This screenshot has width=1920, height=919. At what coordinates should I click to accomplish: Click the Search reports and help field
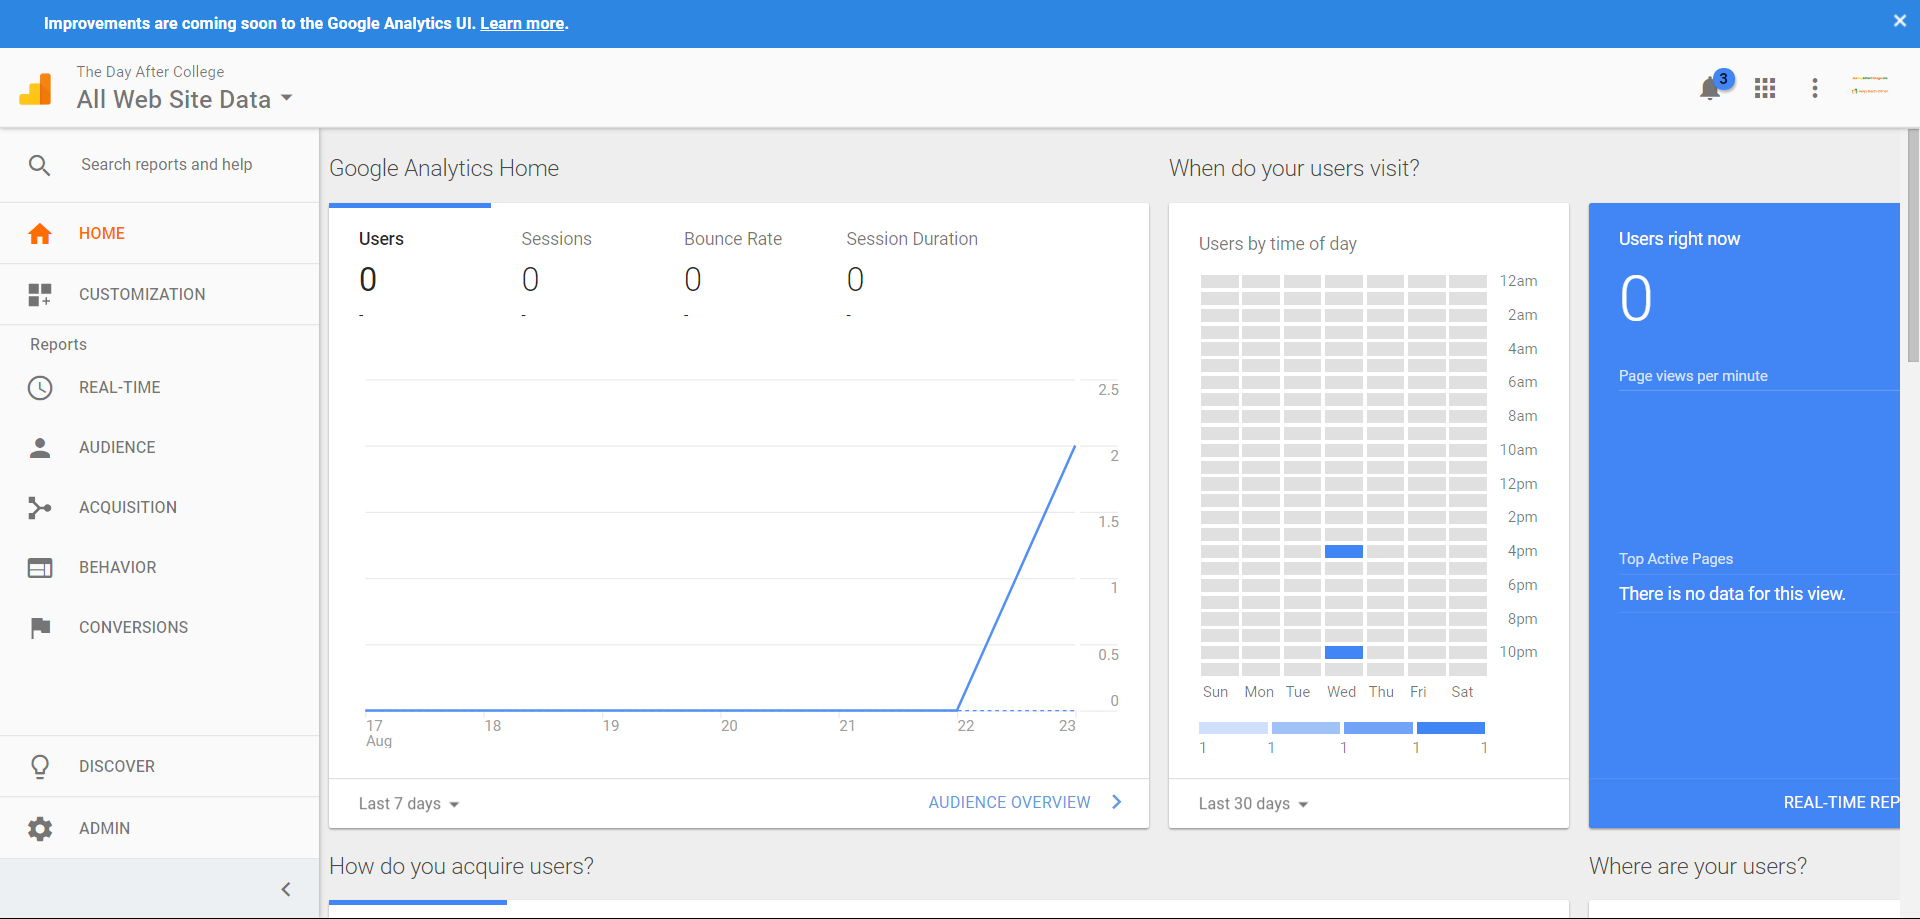click(166, 165)
